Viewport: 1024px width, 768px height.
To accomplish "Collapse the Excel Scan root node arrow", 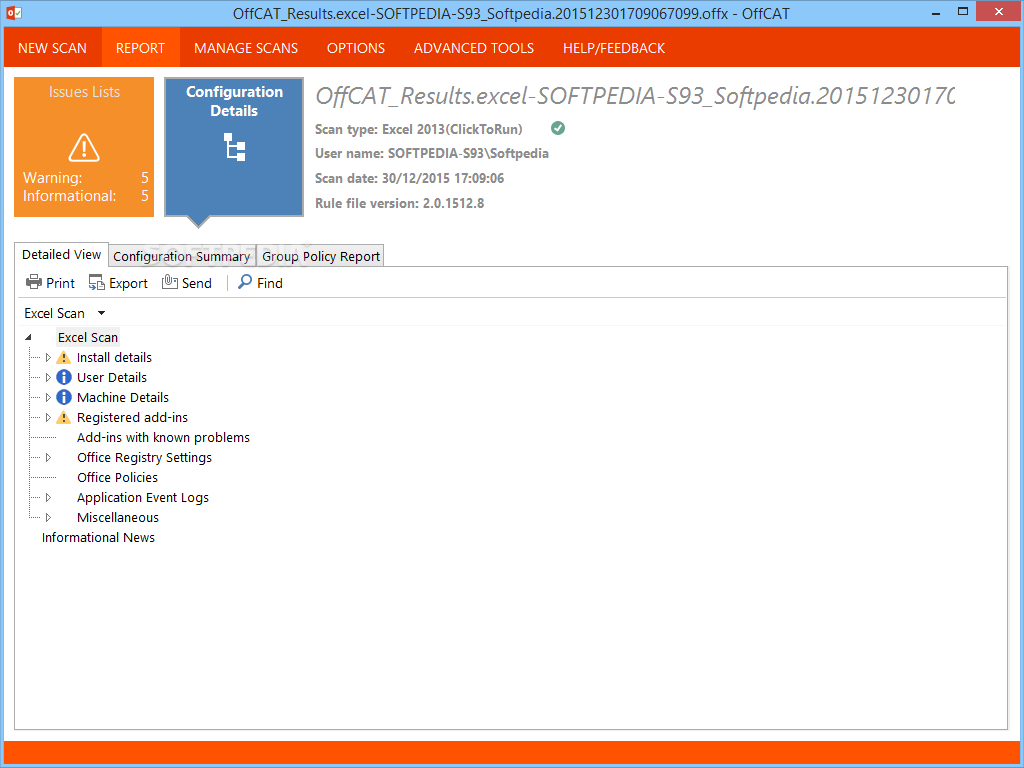I will pyautogui.click(x=28, y=338).
